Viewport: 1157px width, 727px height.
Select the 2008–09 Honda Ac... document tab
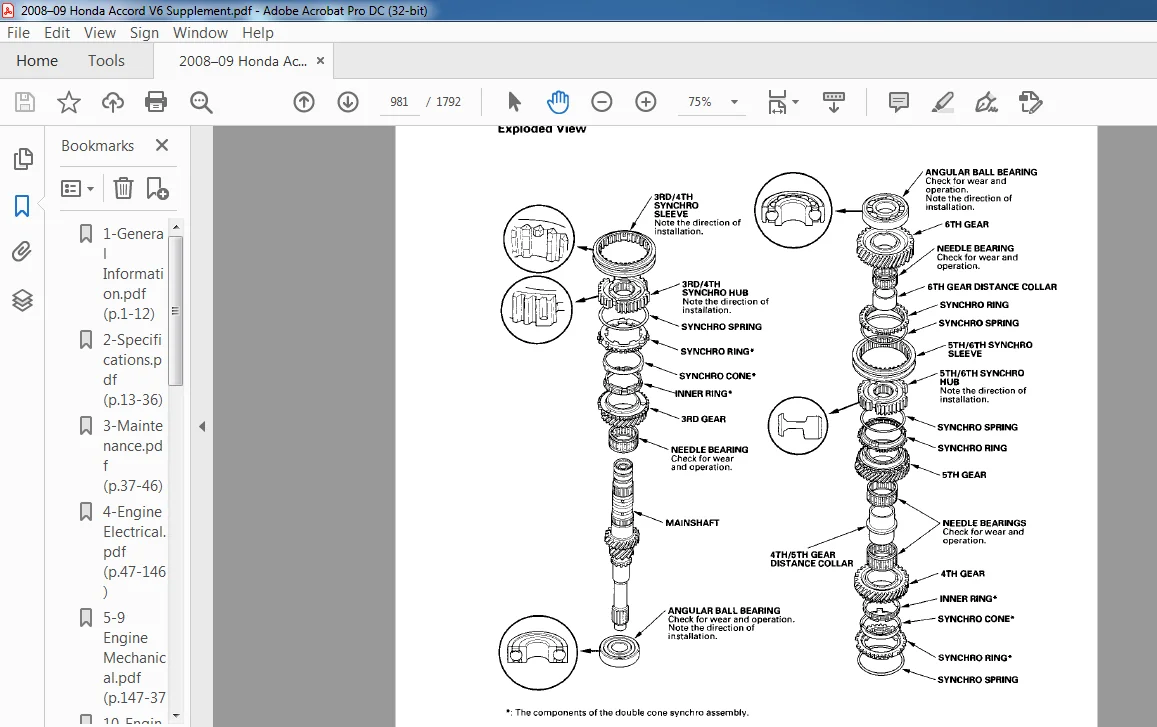pyautogui.click(x=243, y=61)
